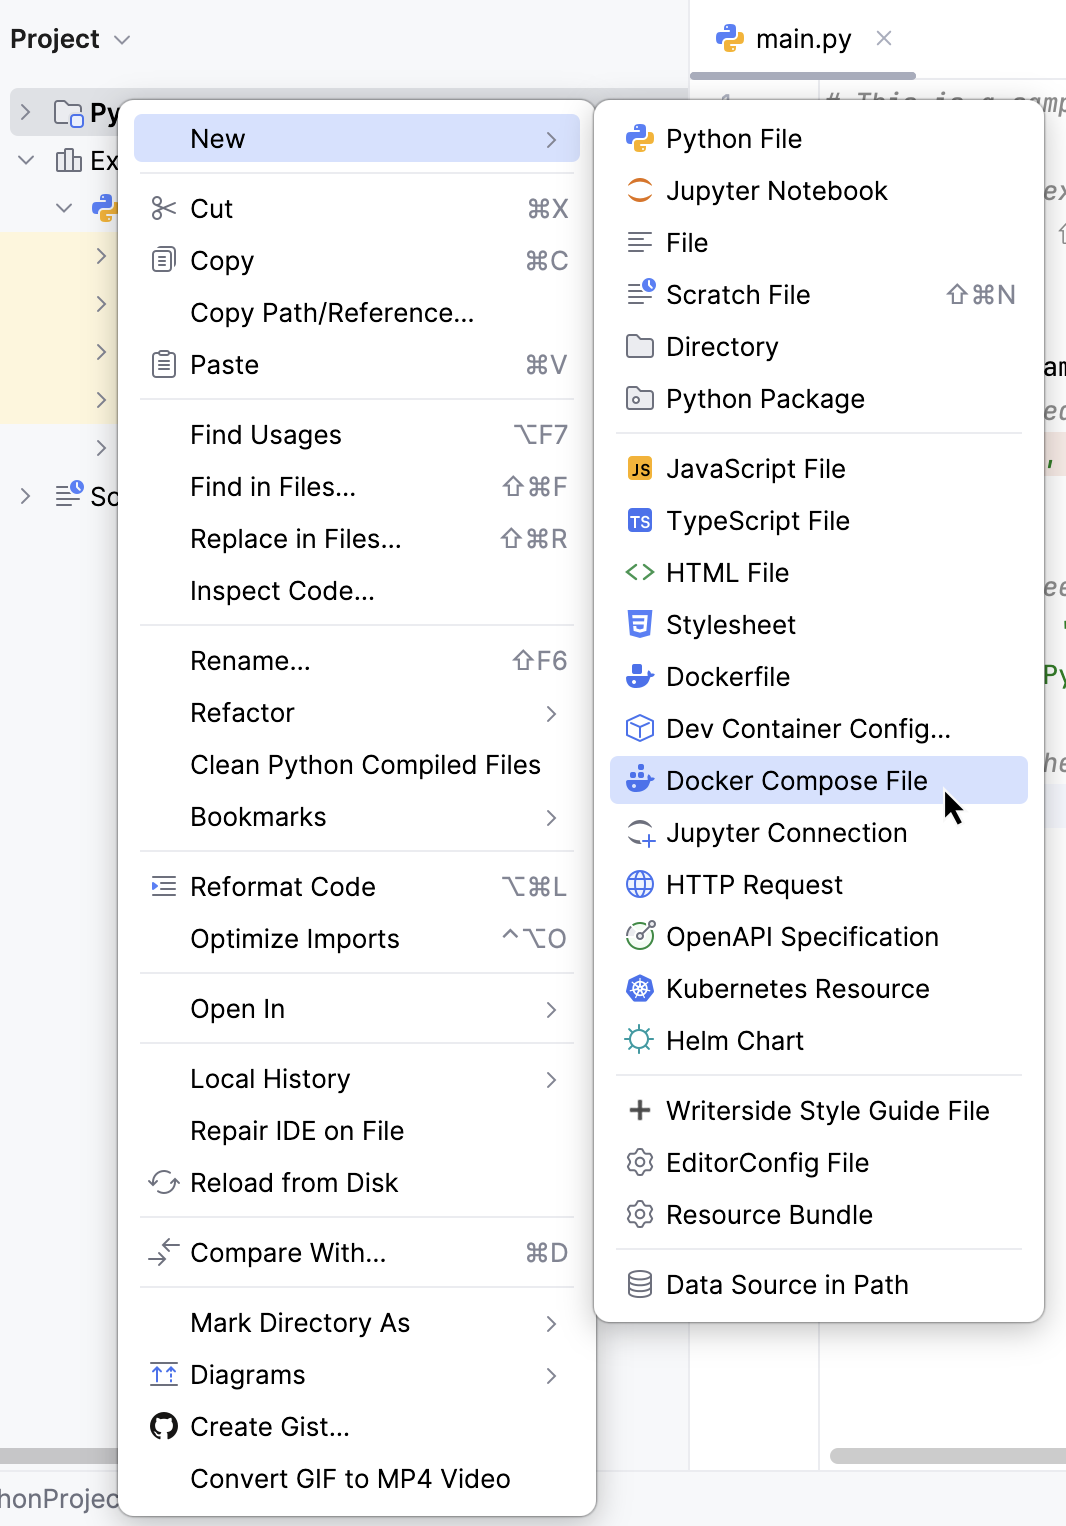
Task: Click the Compare With arrows icon
Action: pos(164,1253)
